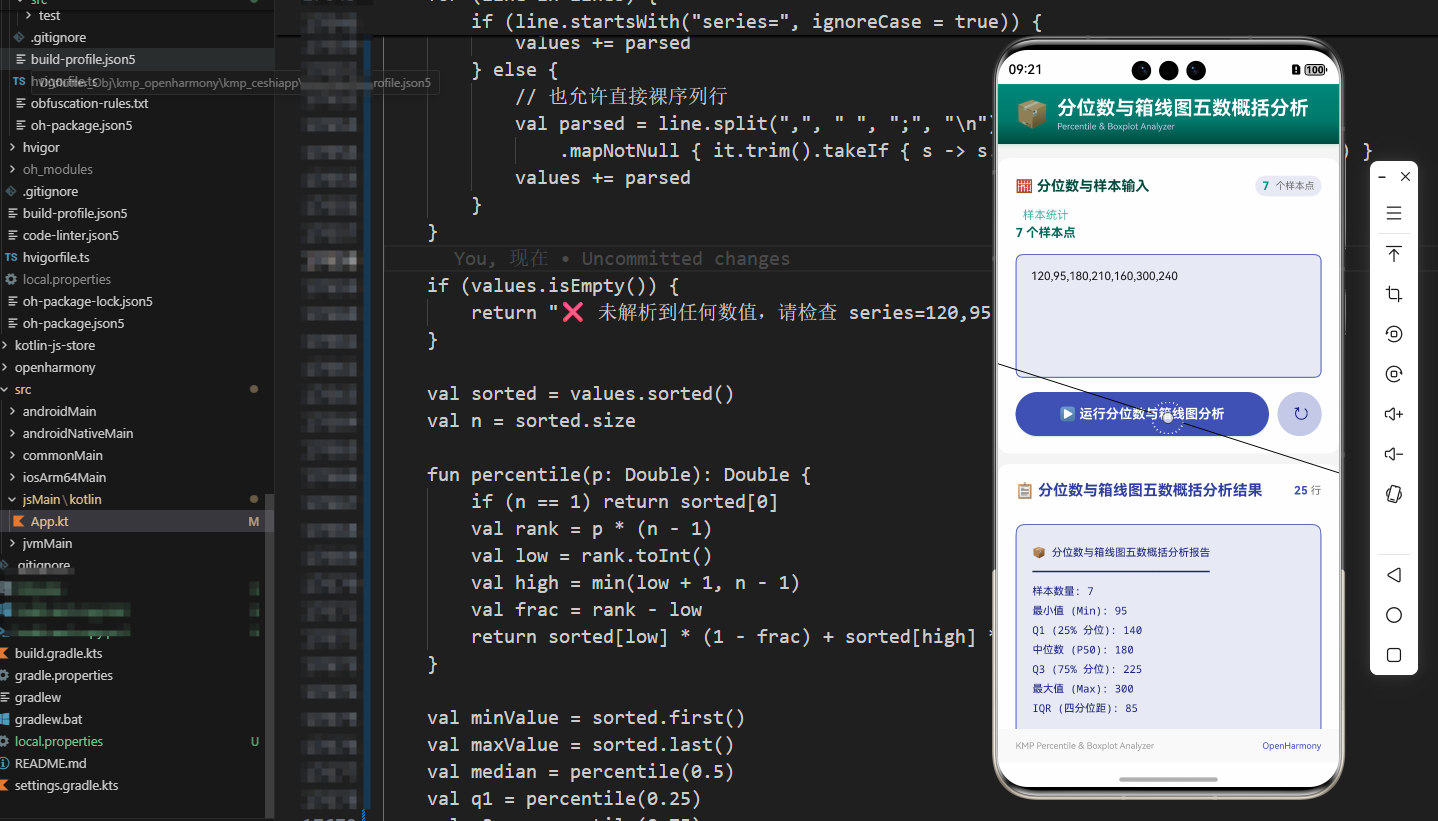
Task: Click the '最大值 (Max): 300' result line
Action: (1083, 689)
